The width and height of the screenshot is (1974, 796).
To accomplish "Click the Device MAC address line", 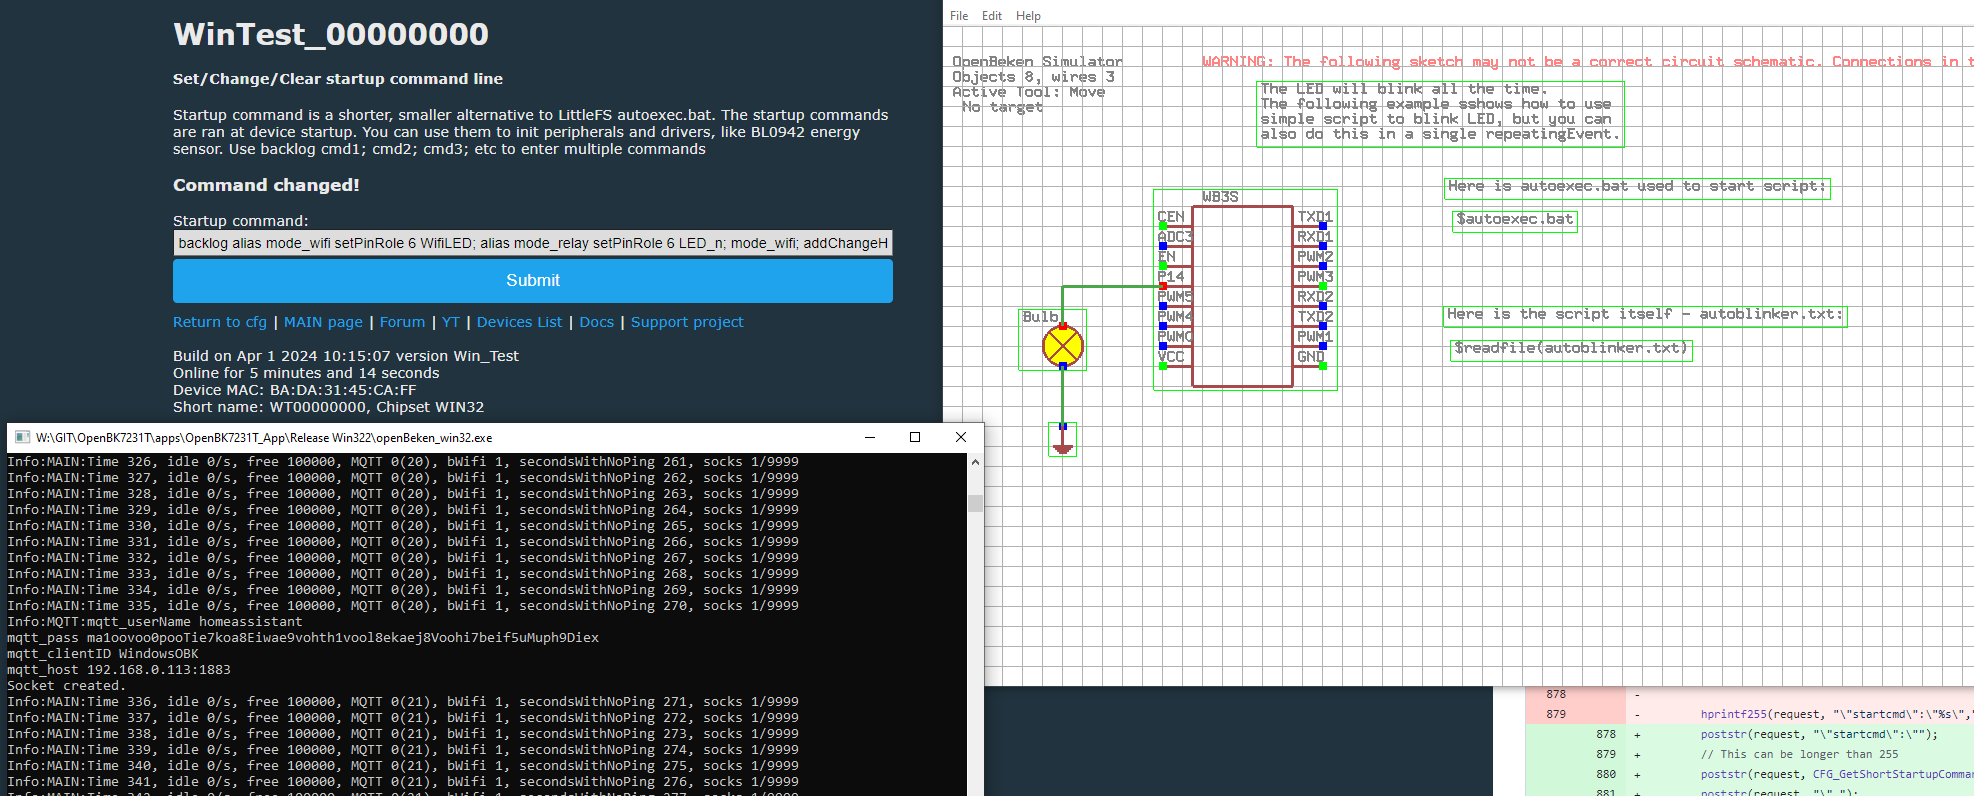I will coord(295,390).
